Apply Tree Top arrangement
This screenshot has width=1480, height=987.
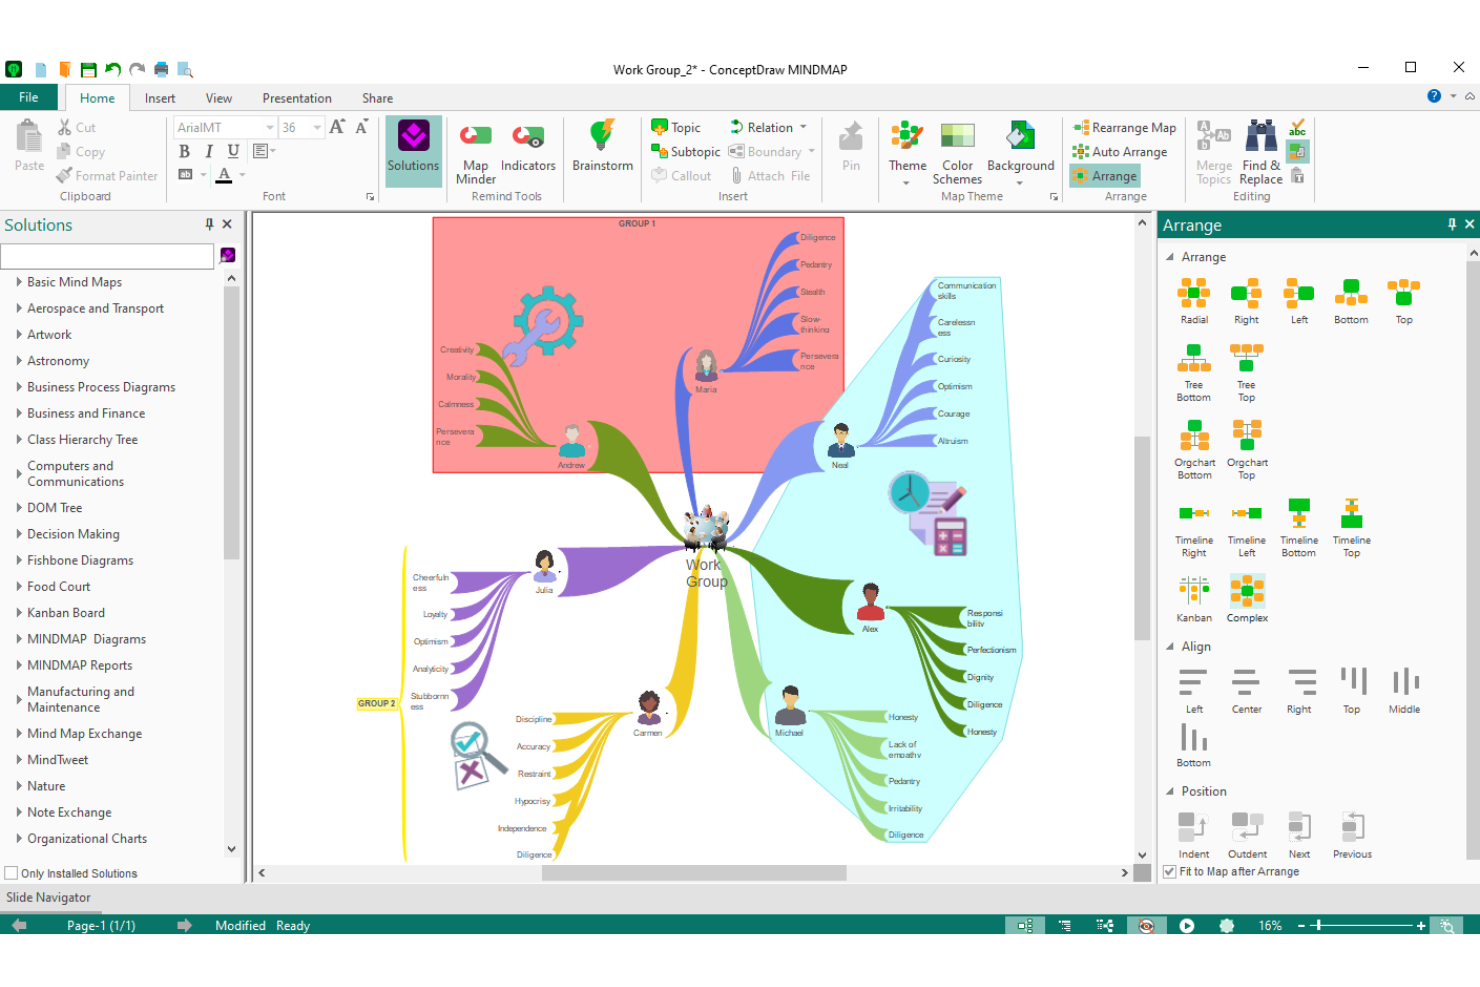(1246, 373)
